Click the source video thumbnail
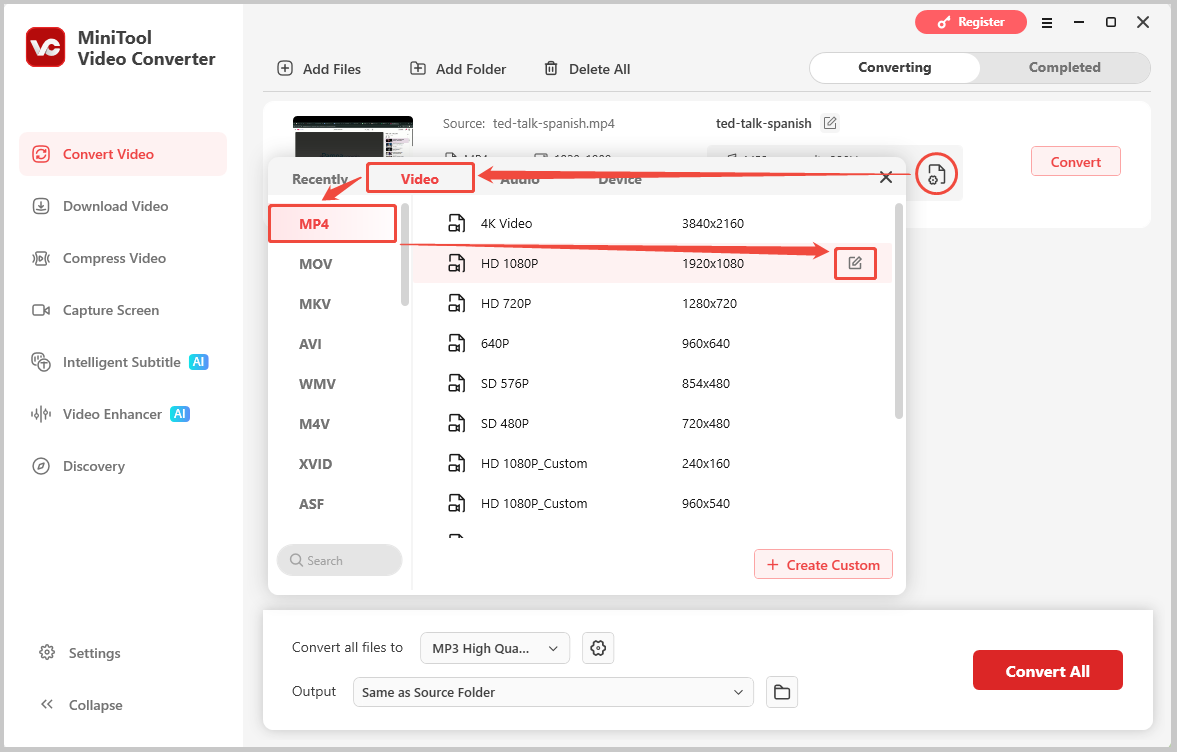Screen dimensions: 1177x752 [353, 136]
